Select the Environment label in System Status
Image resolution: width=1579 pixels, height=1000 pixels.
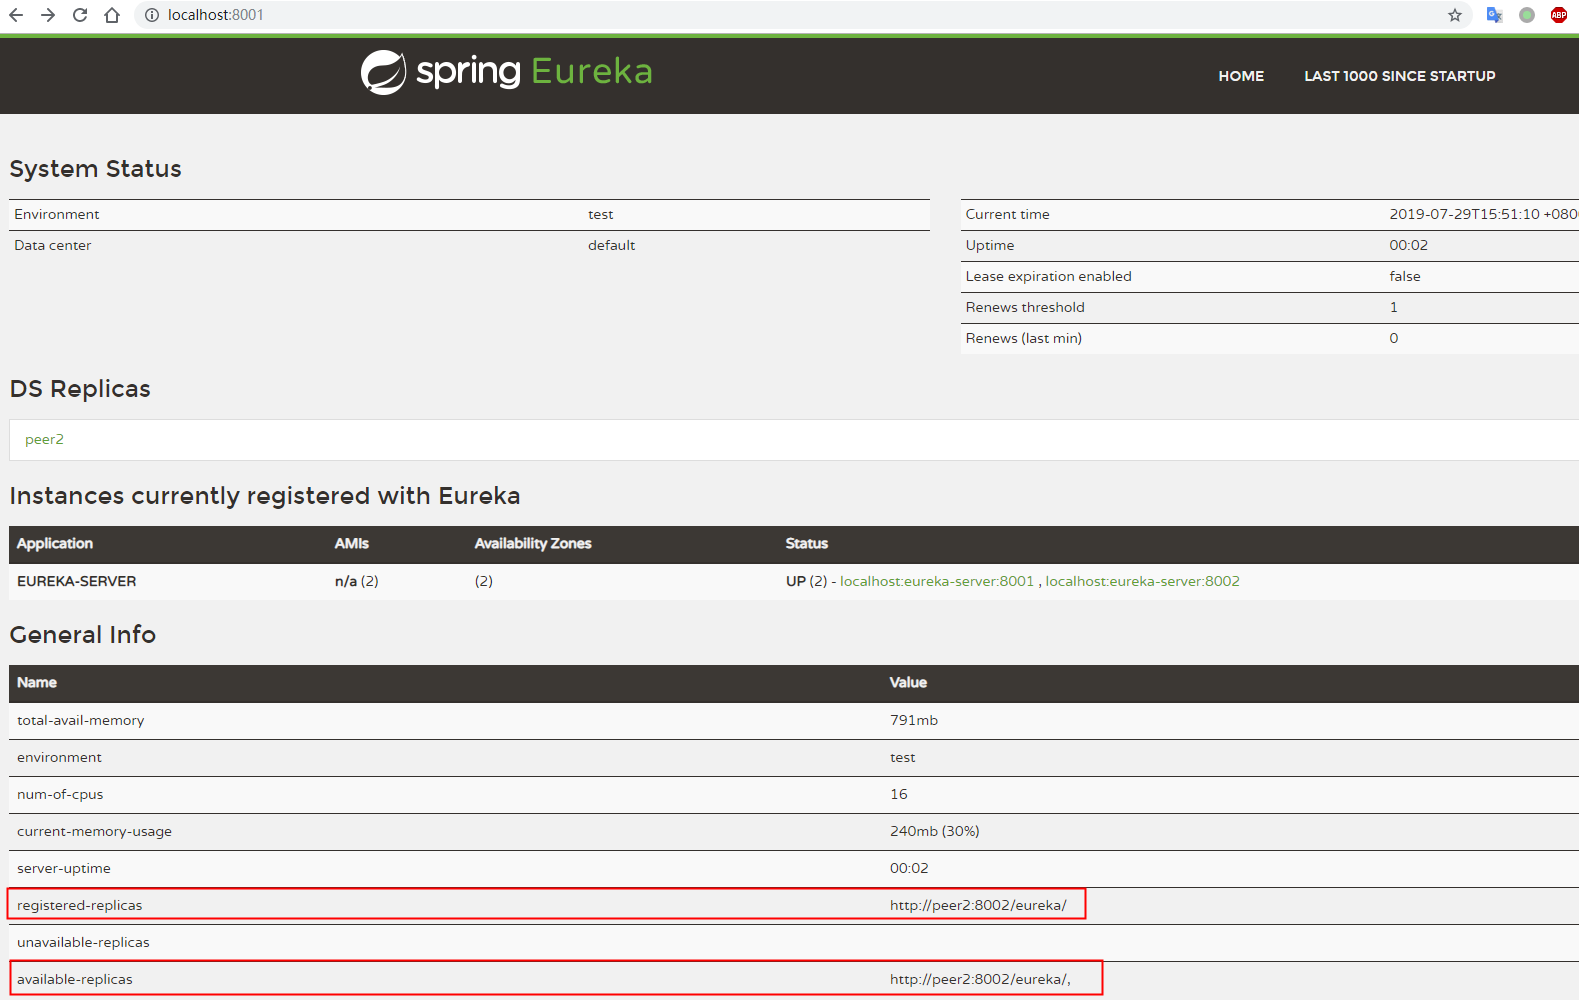point(57,214)
